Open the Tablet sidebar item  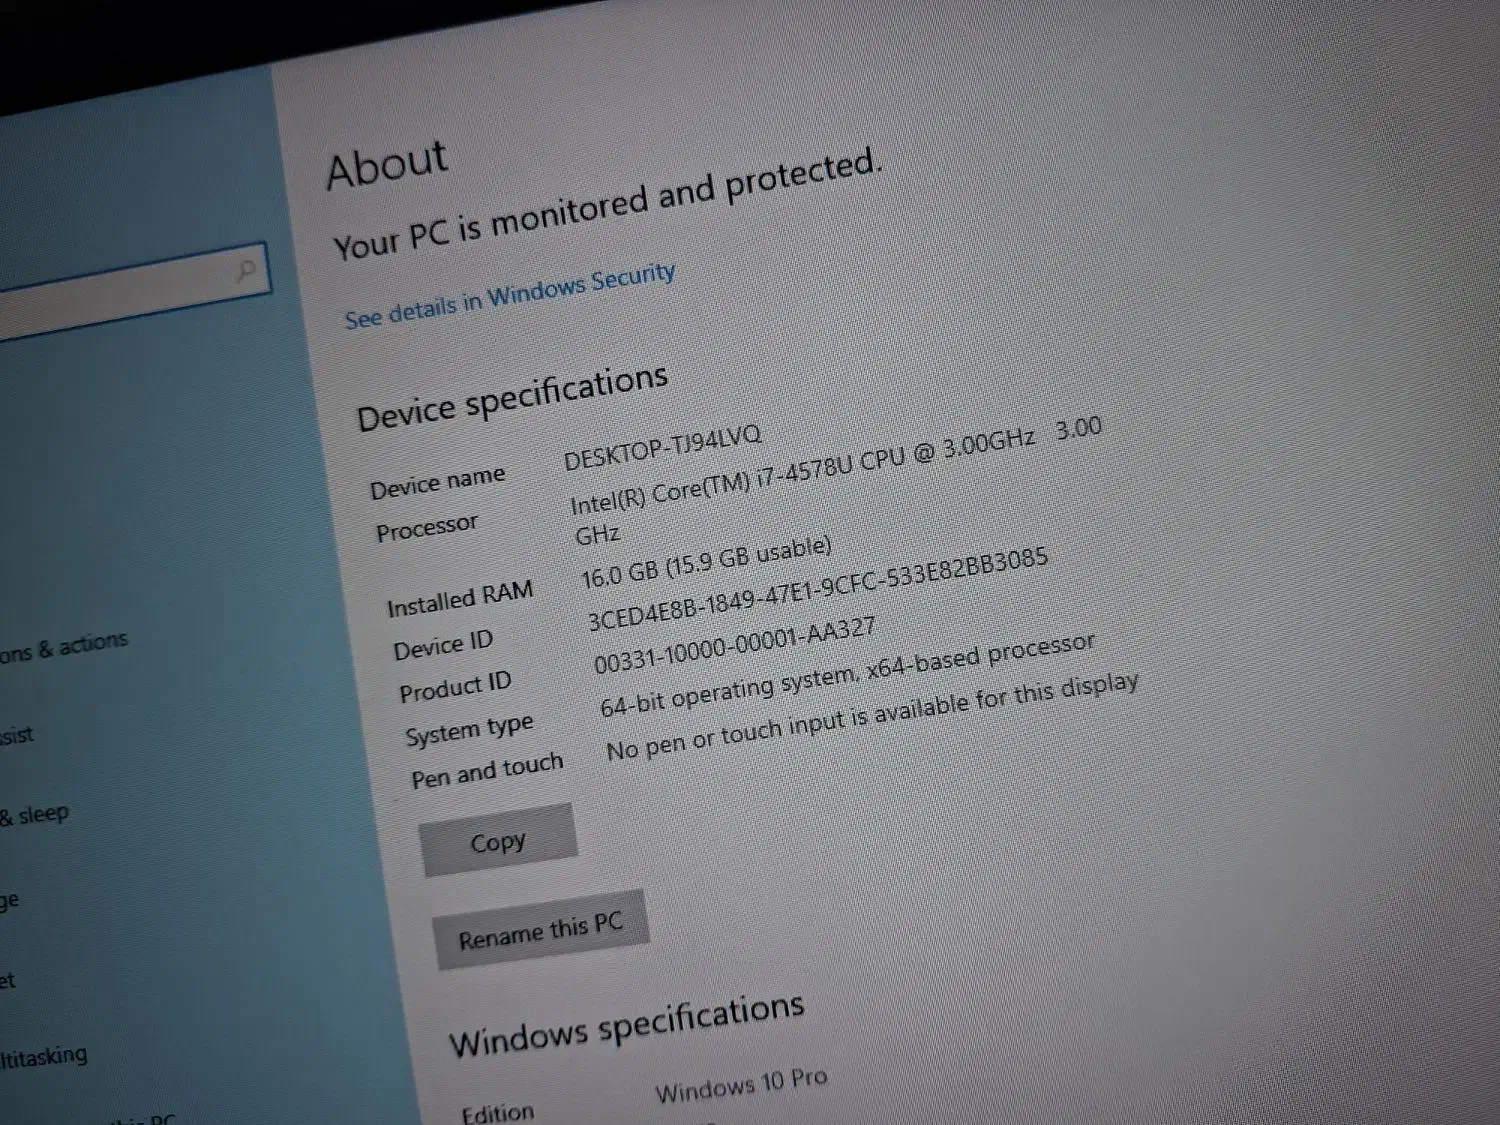8,981
